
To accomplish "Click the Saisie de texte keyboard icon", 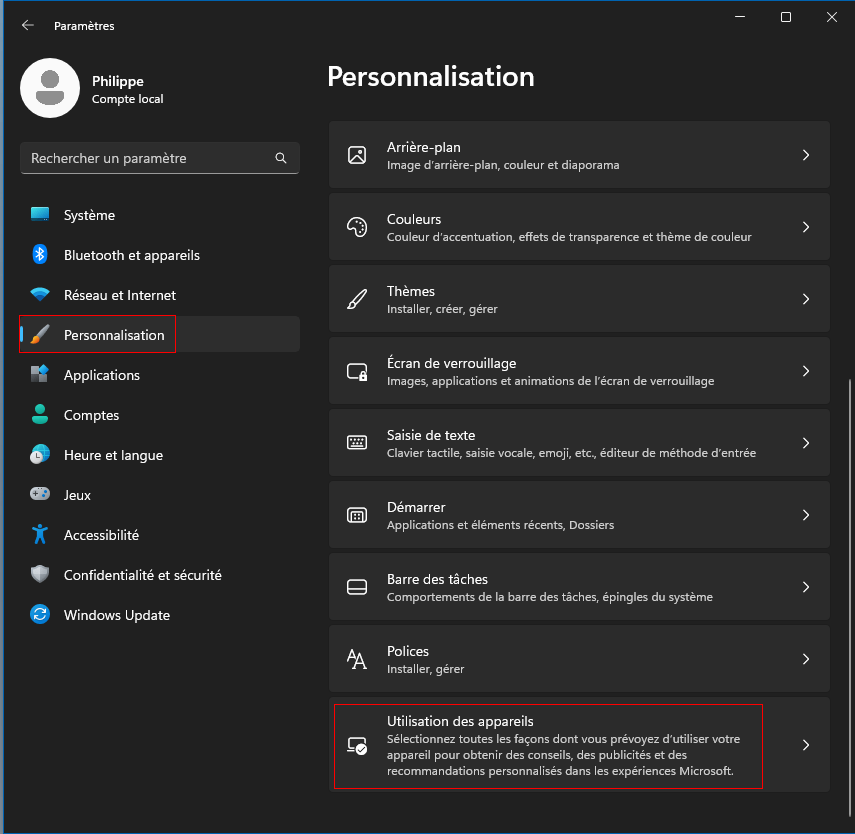I will pyautogui.click(x=357, y=442).
